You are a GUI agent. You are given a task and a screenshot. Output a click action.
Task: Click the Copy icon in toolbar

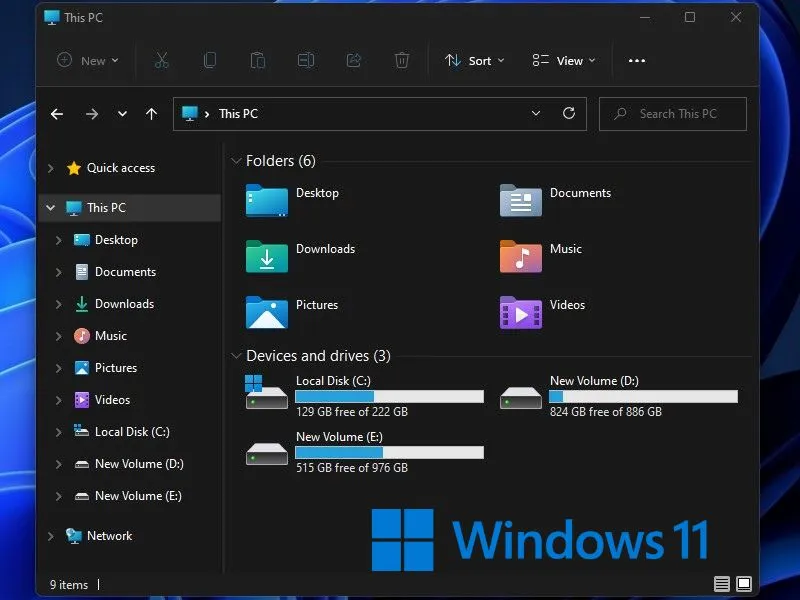(x=209, y=60)
